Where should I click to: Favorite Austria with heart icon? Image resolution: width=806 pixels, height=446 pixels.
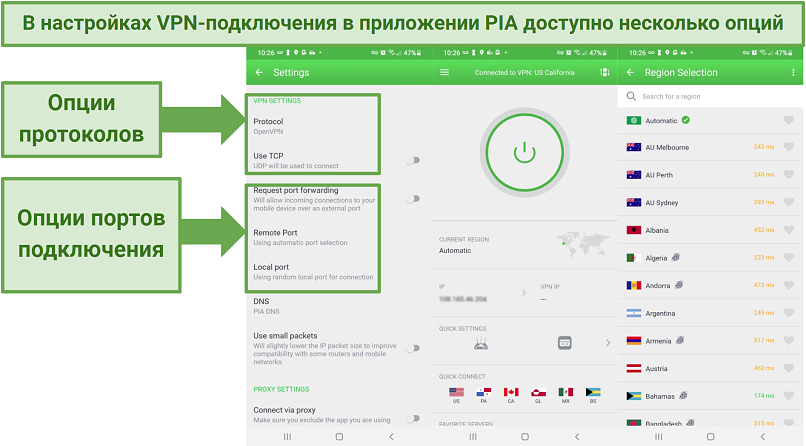(789, 368)
